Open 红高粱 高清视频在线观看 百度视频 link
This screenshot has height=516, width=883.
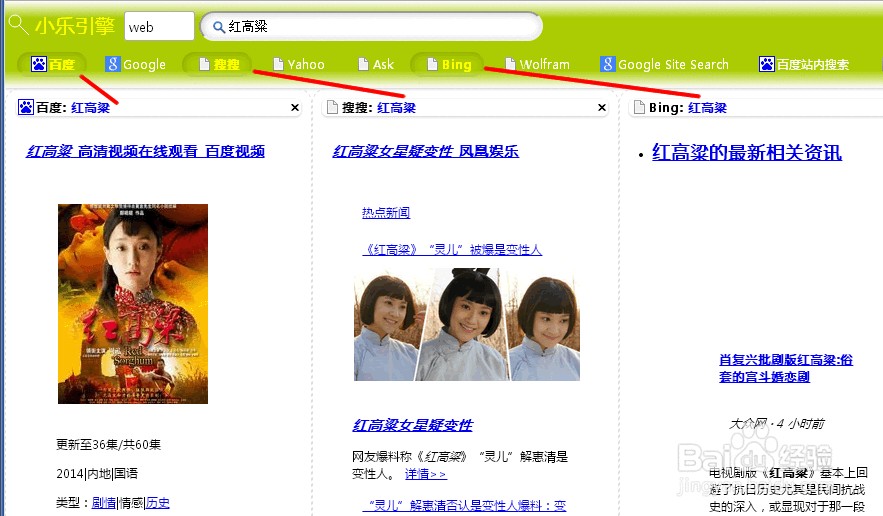tap(145, 151)
